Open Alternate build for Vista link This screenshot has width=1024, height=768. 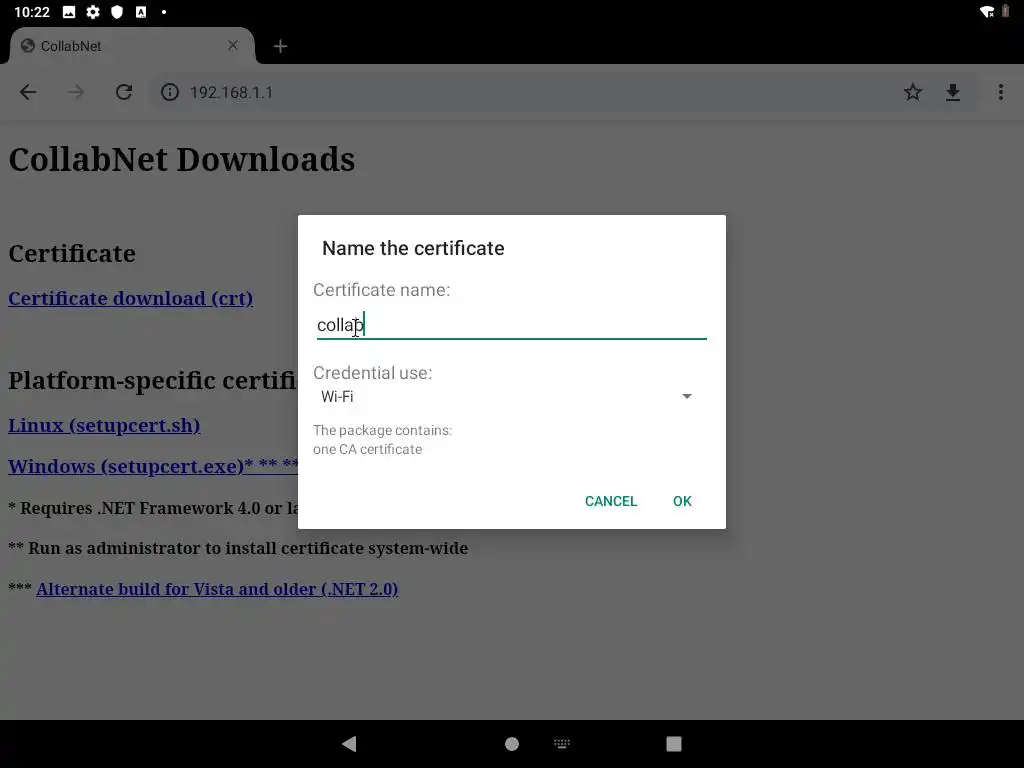tap(217, 589)
